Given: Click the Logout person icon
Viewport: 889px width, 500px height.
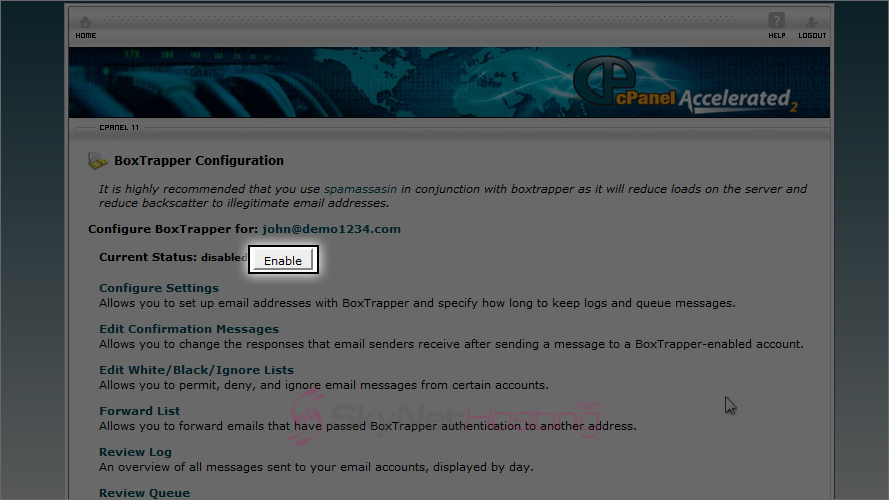Looking at the screenshot, I should point(811,22).
